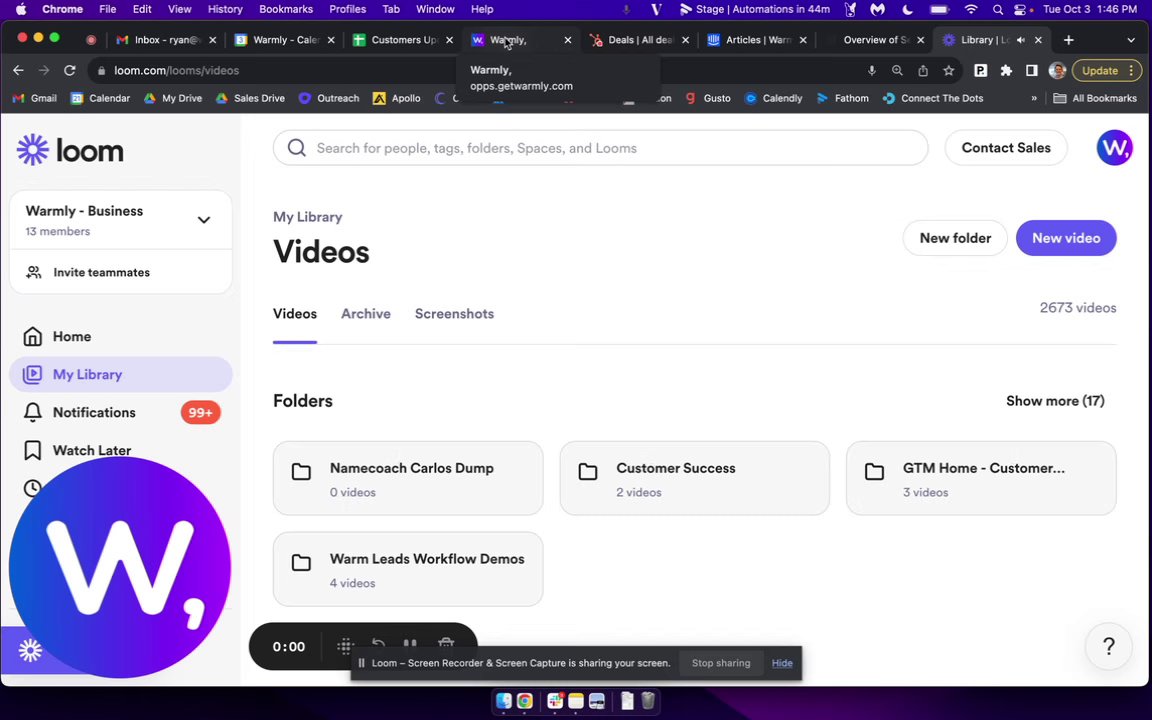Screen dimensions: 1152x720
Task: Open the P extension icon
Action: tap(980, 71)
